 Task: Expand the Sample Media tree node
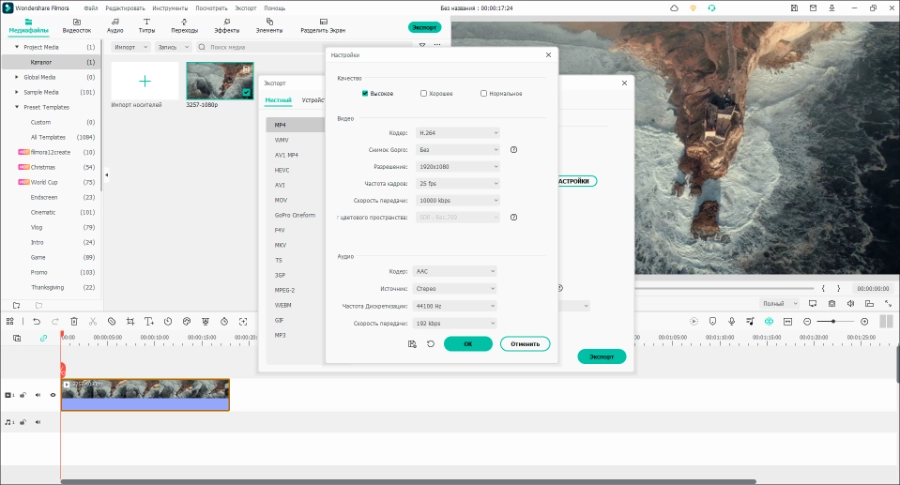coord(17,92)
